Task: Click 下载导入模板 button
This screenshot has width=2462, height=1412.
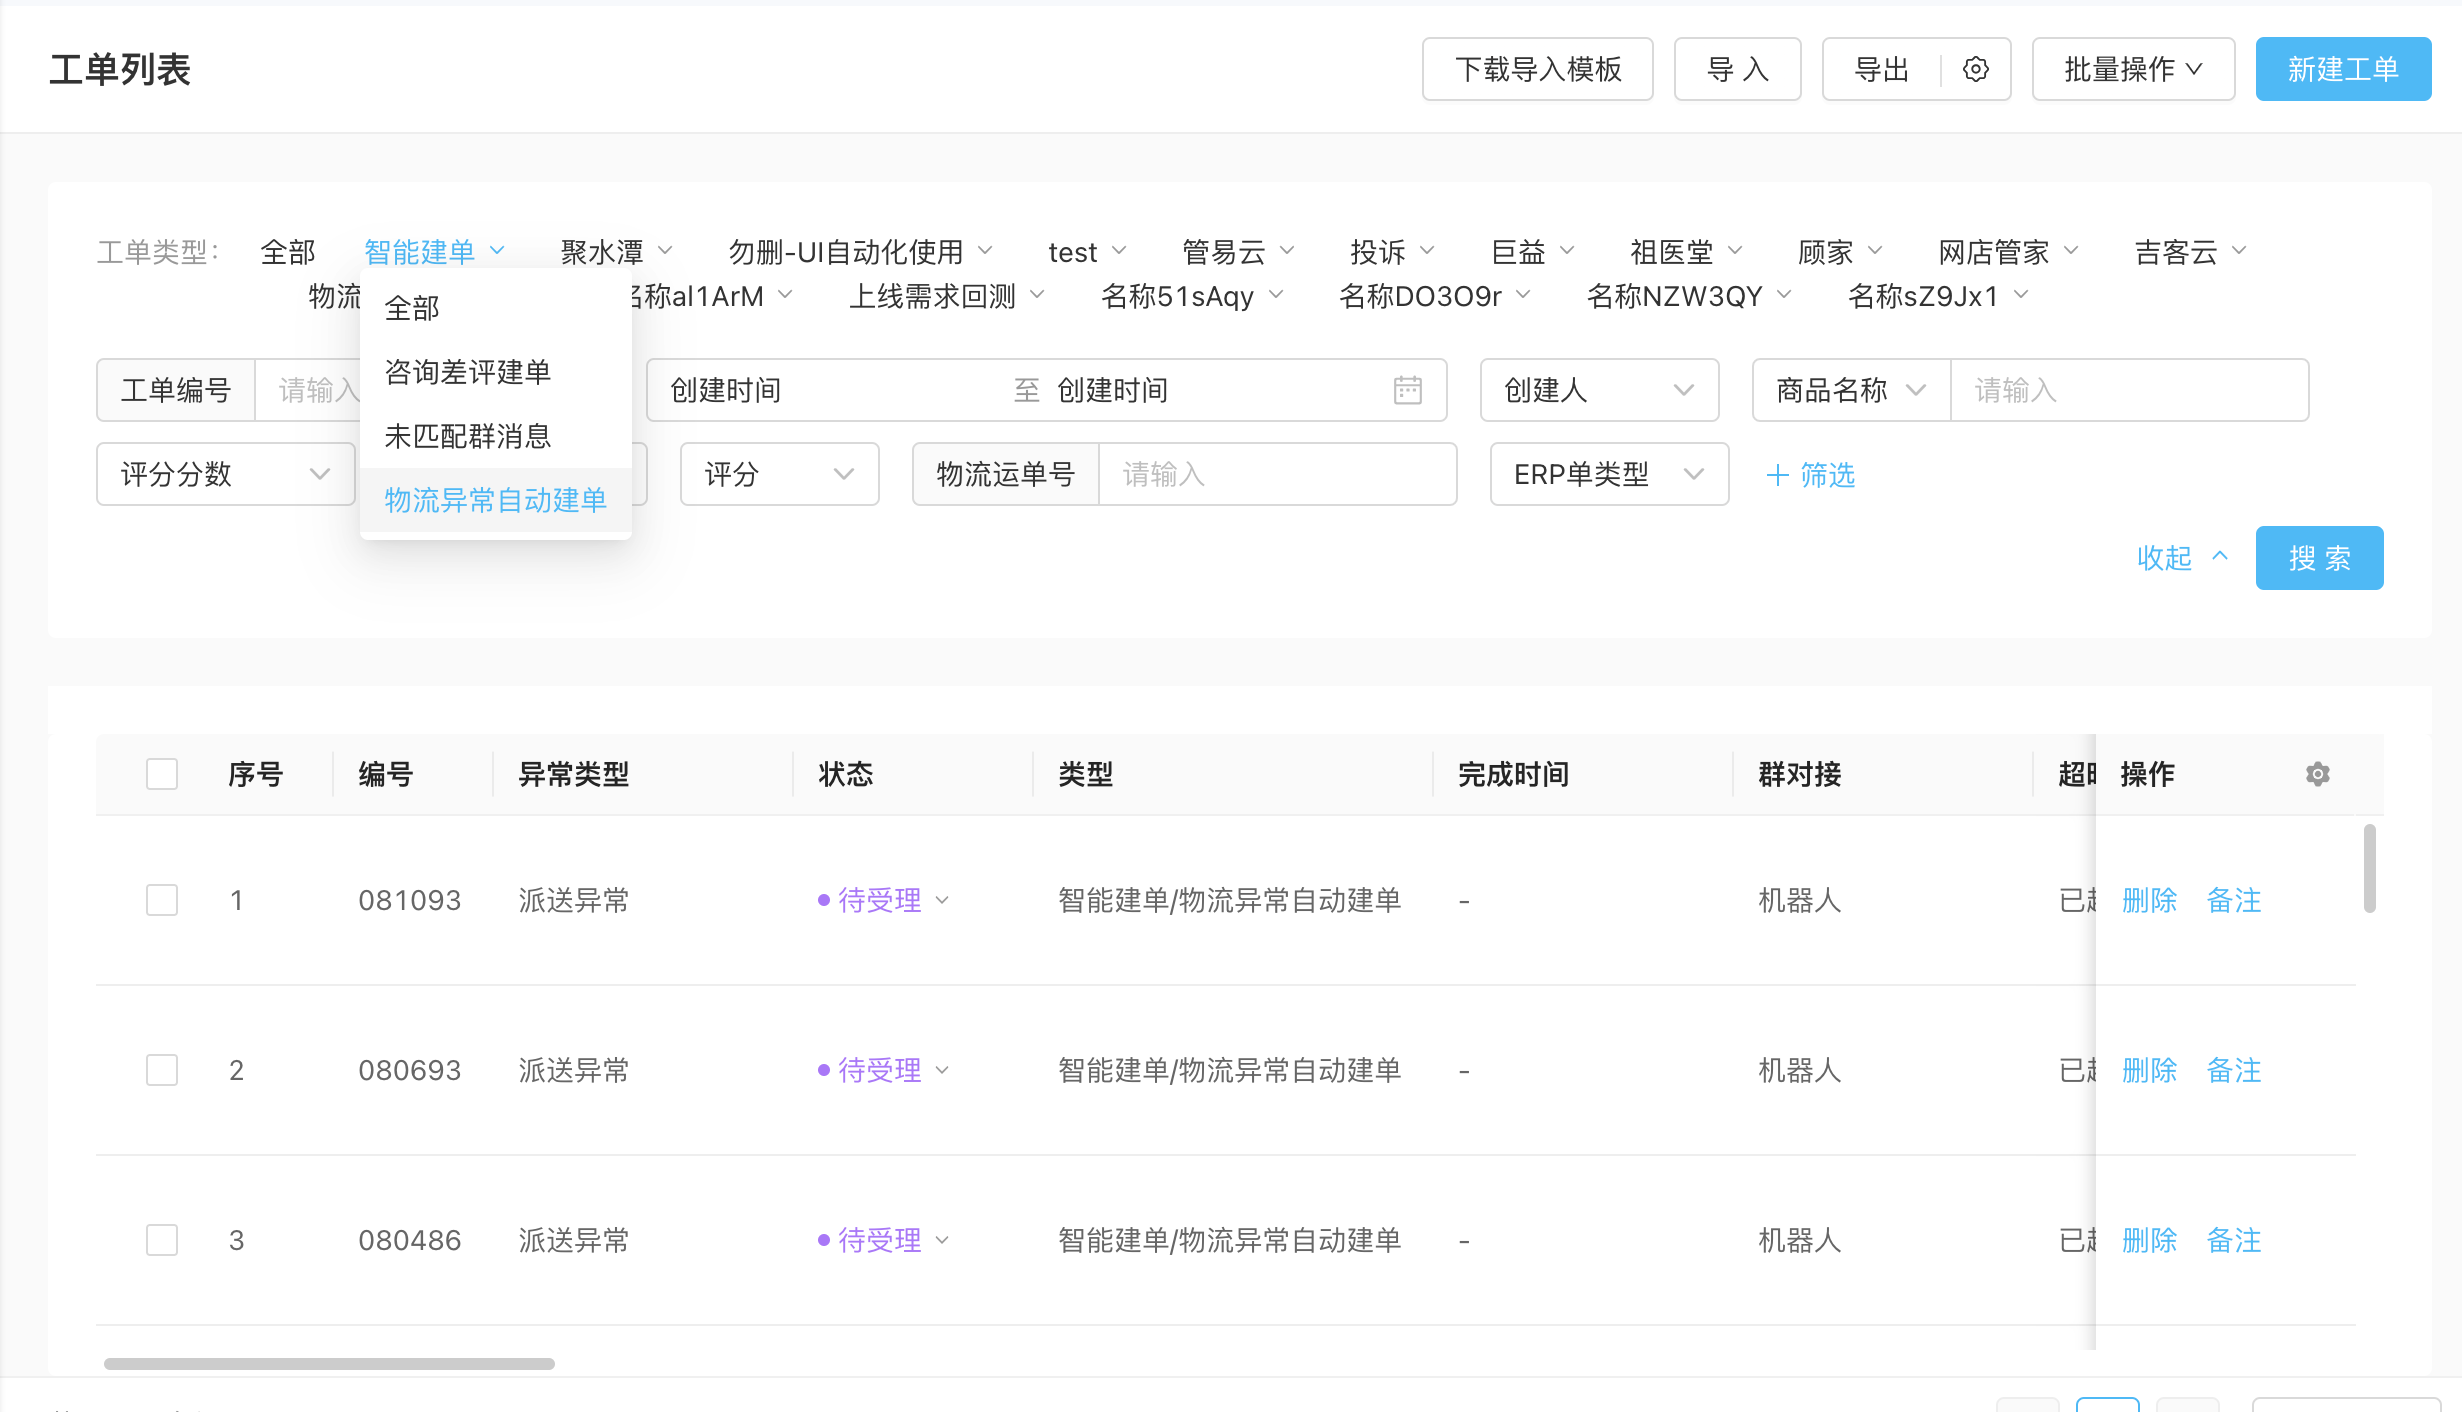Action: [x=1538, y=69]
